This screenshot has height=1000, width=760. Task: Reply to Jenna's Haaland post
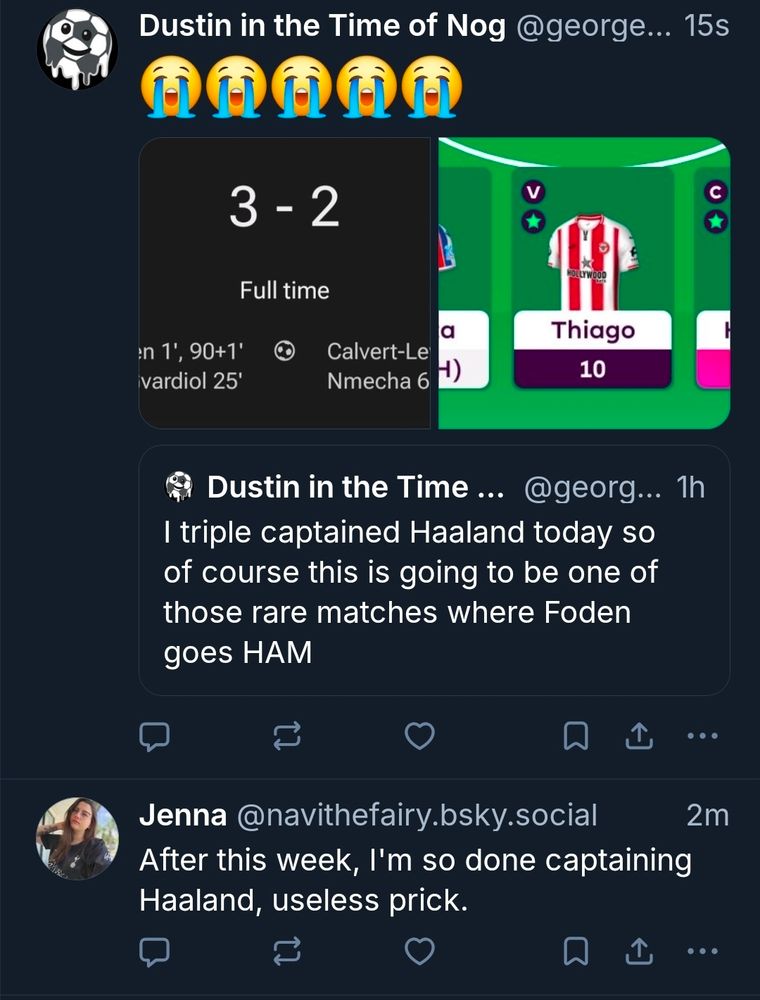tap(152, 951)
